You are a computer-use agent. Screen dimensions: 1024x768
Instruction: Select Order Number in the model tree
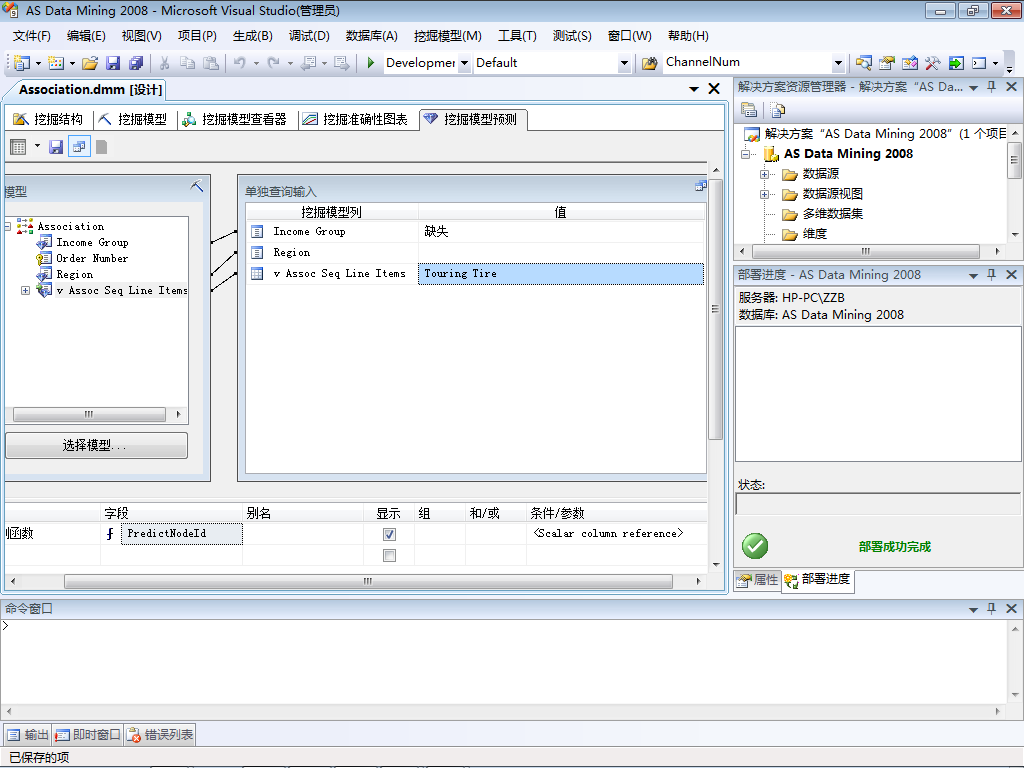point(92,259)
